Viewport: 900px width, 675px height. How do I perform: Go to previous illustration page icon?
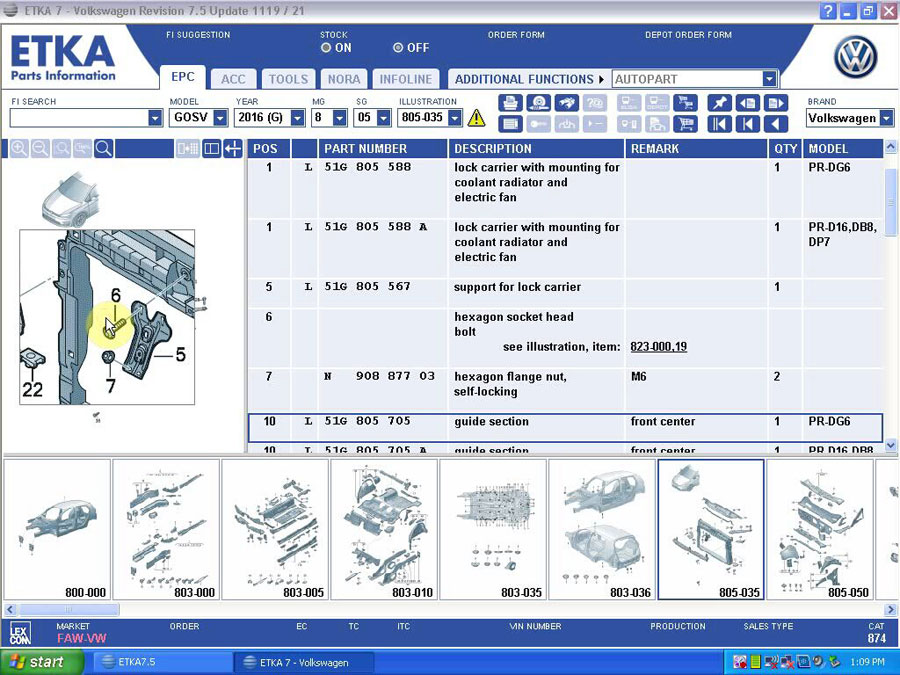[x=747, y=103]
